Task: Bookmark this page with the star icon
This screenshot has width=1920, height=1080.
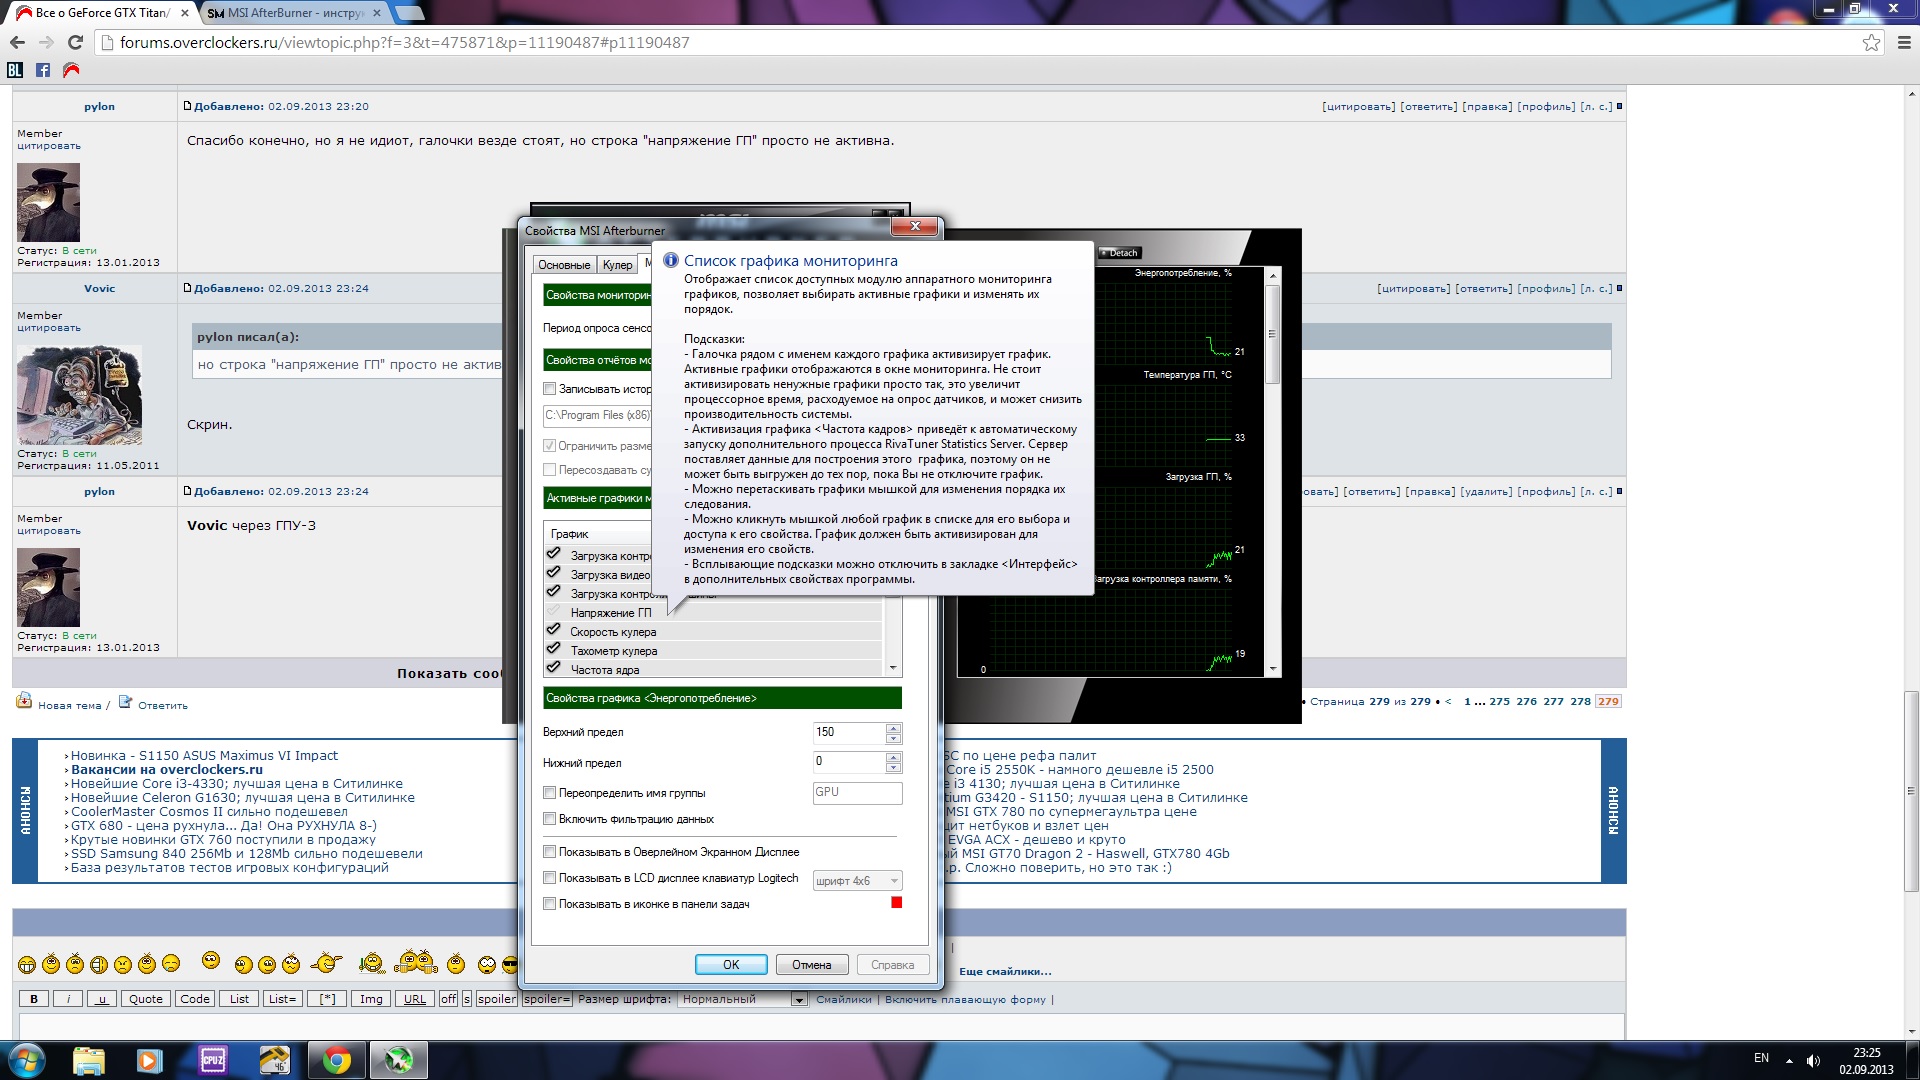Action: 1871,42
